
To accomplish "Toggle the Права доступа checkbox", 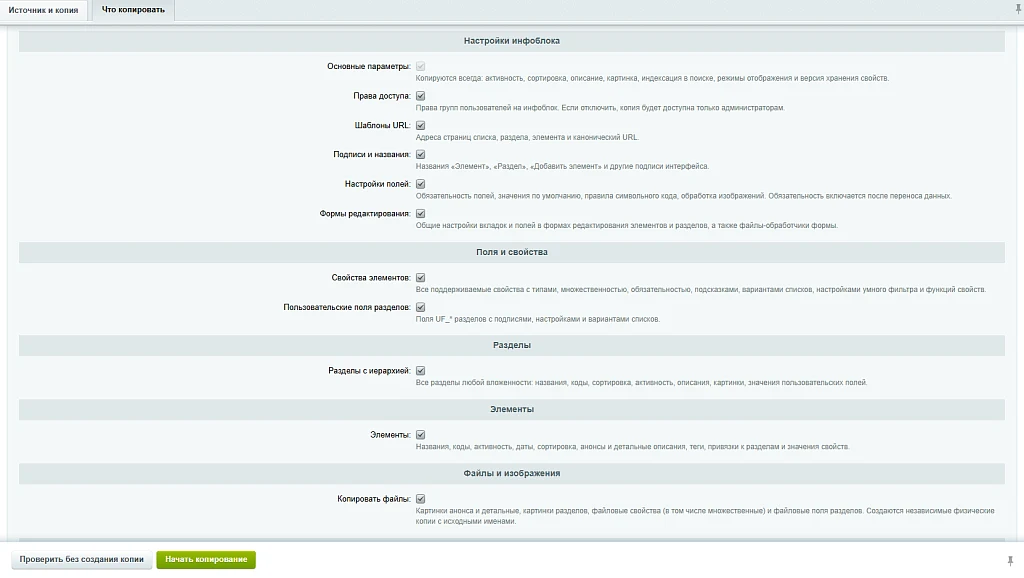I will point(421,96).
